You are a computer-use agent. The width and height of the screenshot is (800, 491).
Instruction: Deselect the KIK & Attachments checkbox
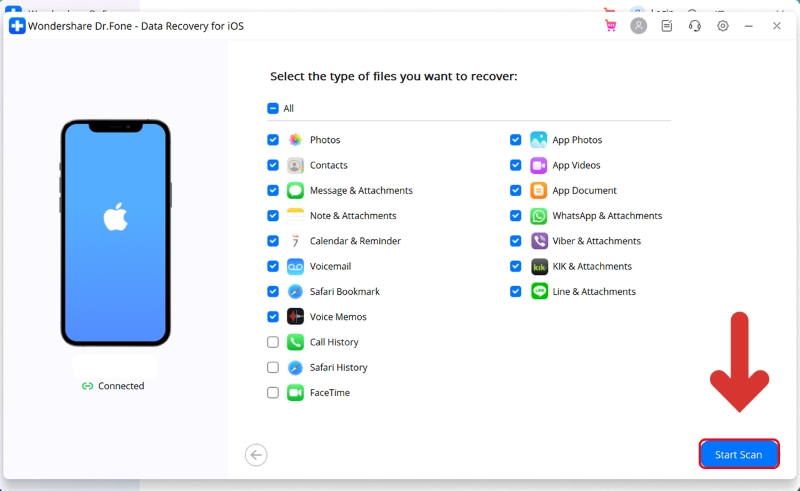pos(516,267)
